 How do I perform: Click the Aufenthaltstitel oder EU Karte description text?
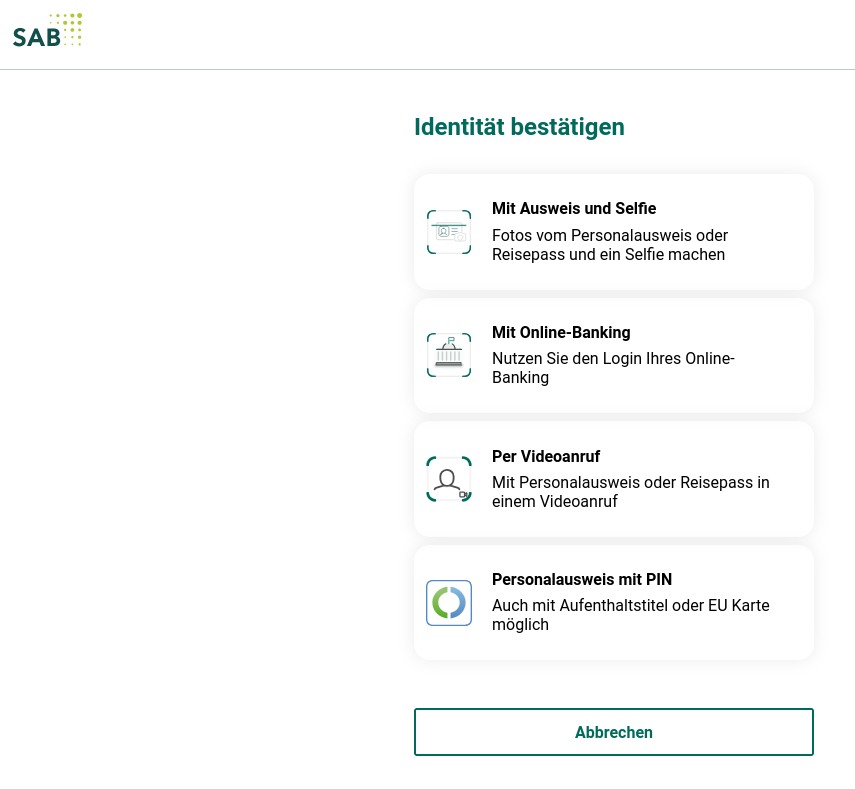click(630, 615)
